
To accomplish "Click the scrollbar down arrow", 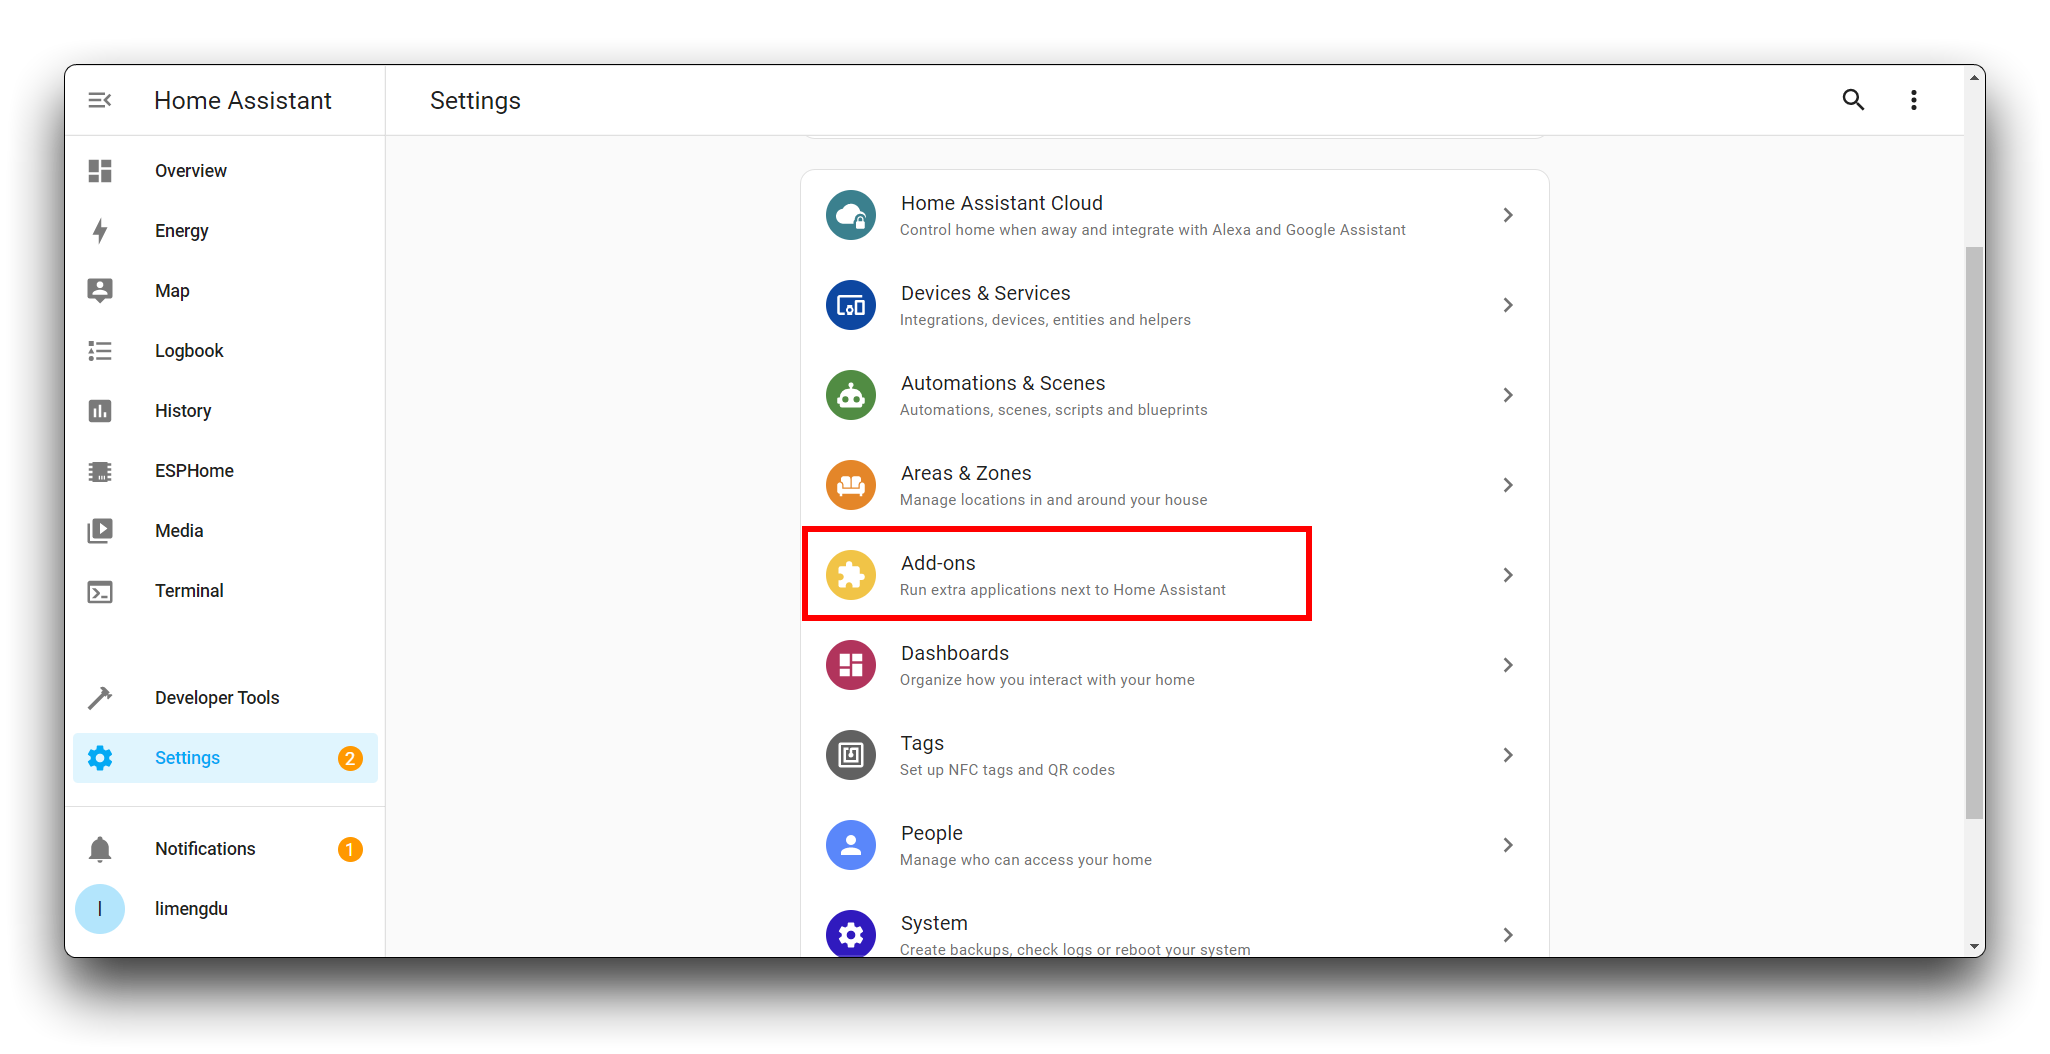I will (1974, 947).
